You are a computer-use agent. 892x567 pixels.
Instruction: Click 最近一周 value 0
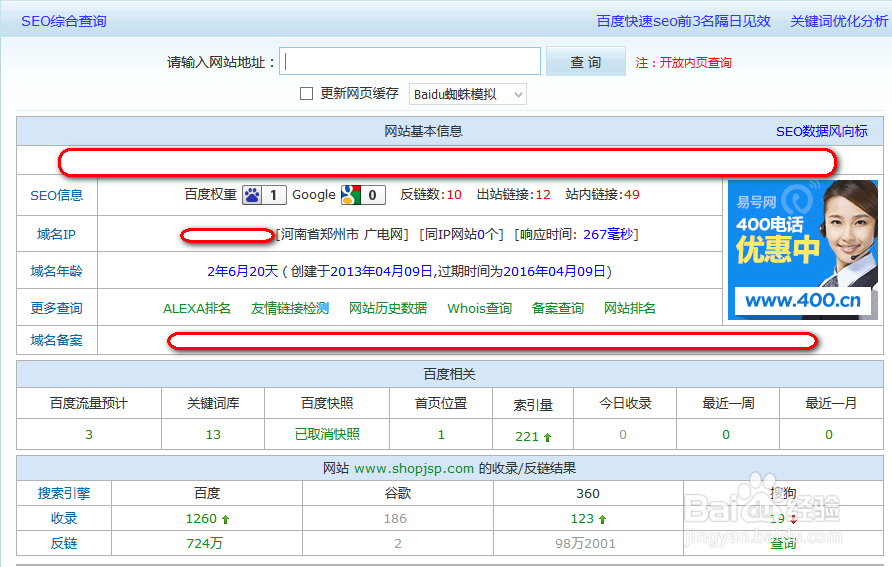[x=726, y=434]
